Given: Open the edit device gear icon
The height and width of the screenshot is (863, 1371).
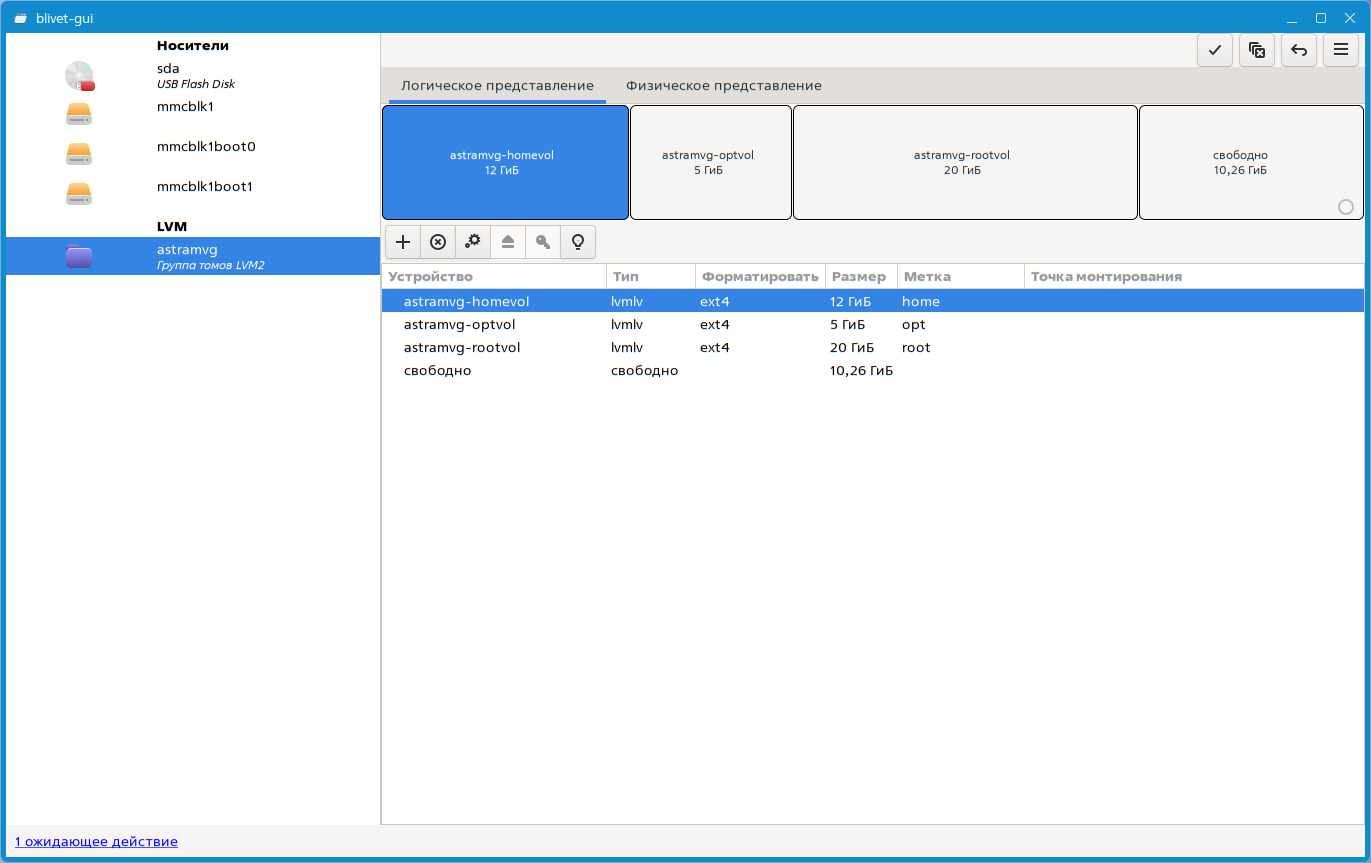Looking at the screenshot, I should click(x=473, y=242).
